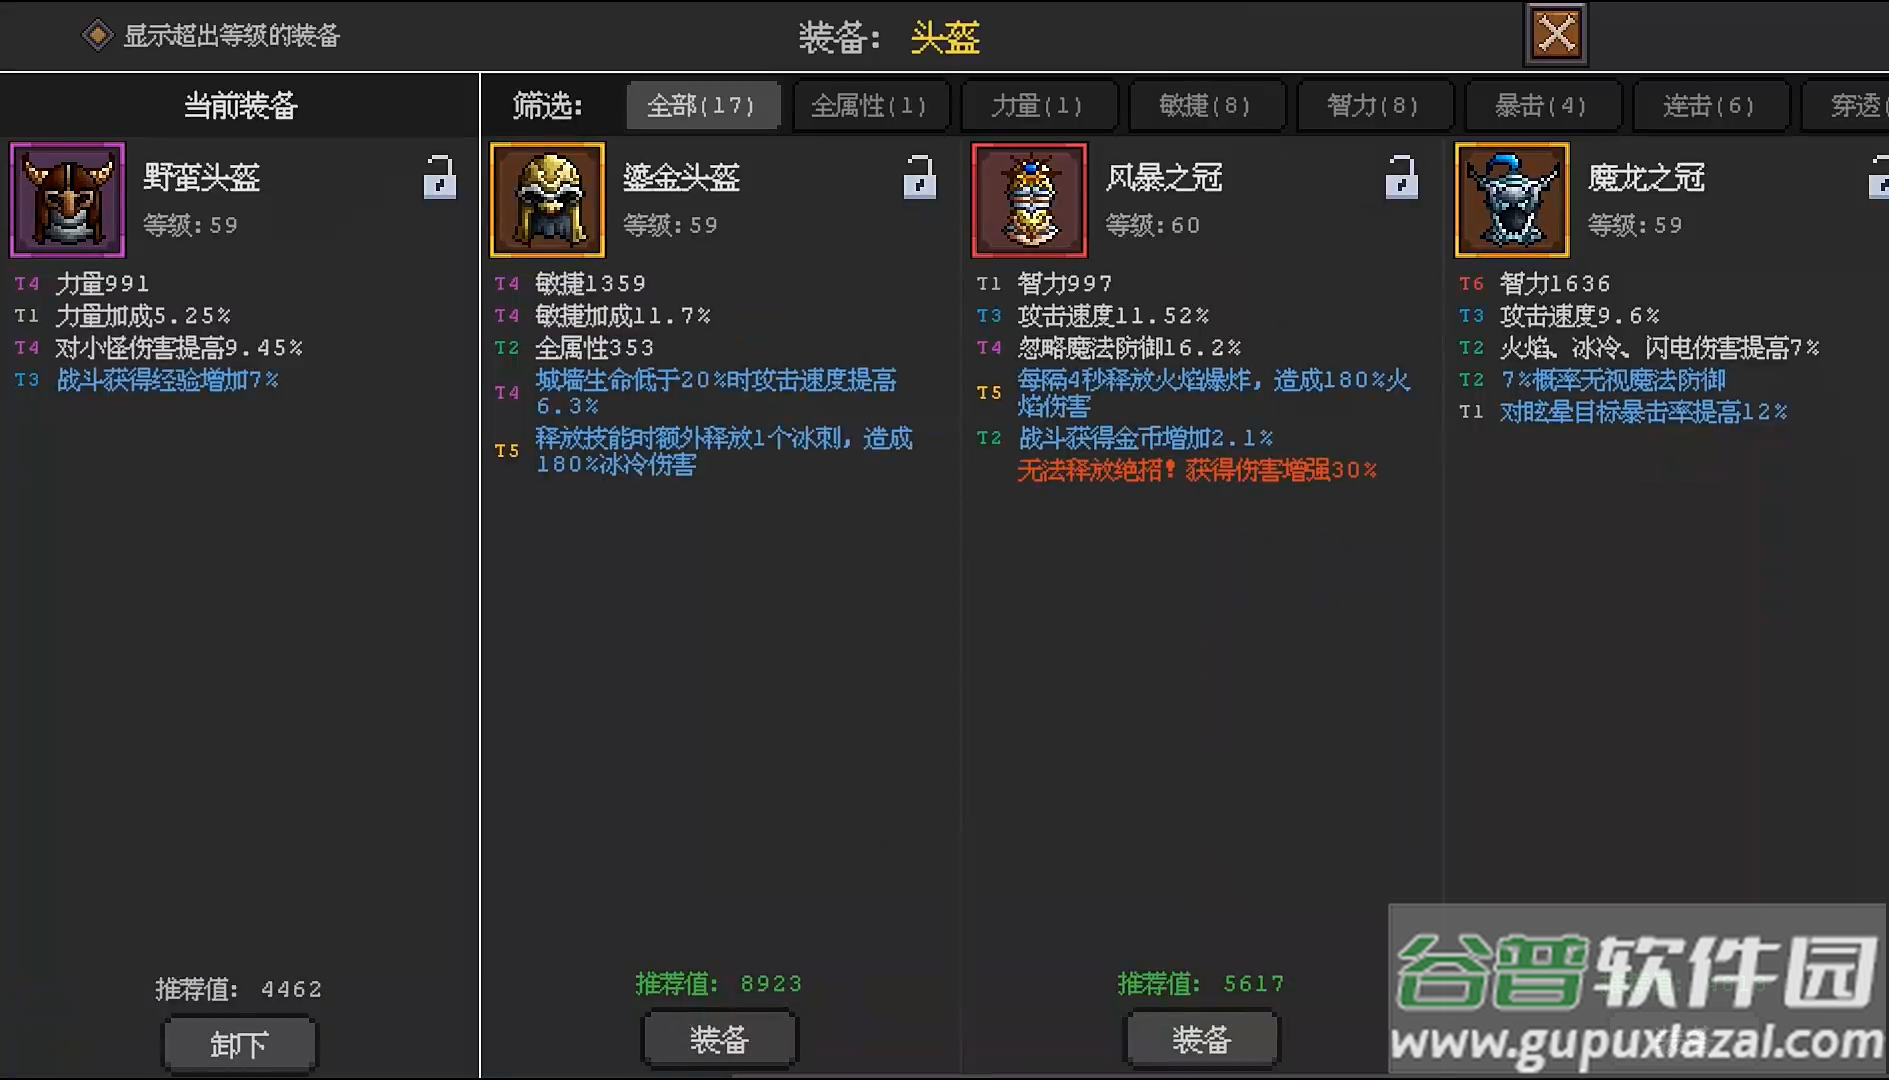Toggle lock on 鎏金头盔

point(920,178)
